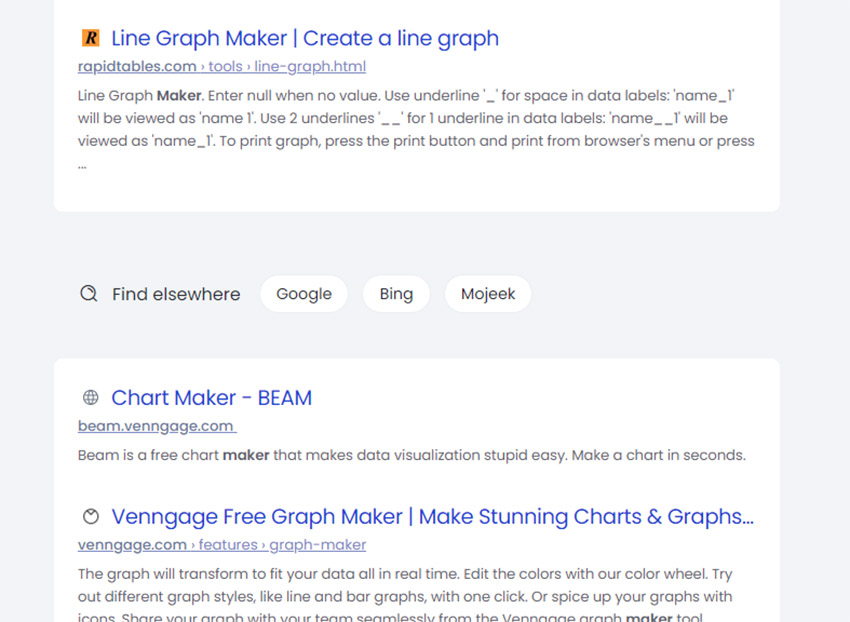Click the globe icon next to Chart Maker
Viewport: 850px width, 622px height.
pos(91,397)
